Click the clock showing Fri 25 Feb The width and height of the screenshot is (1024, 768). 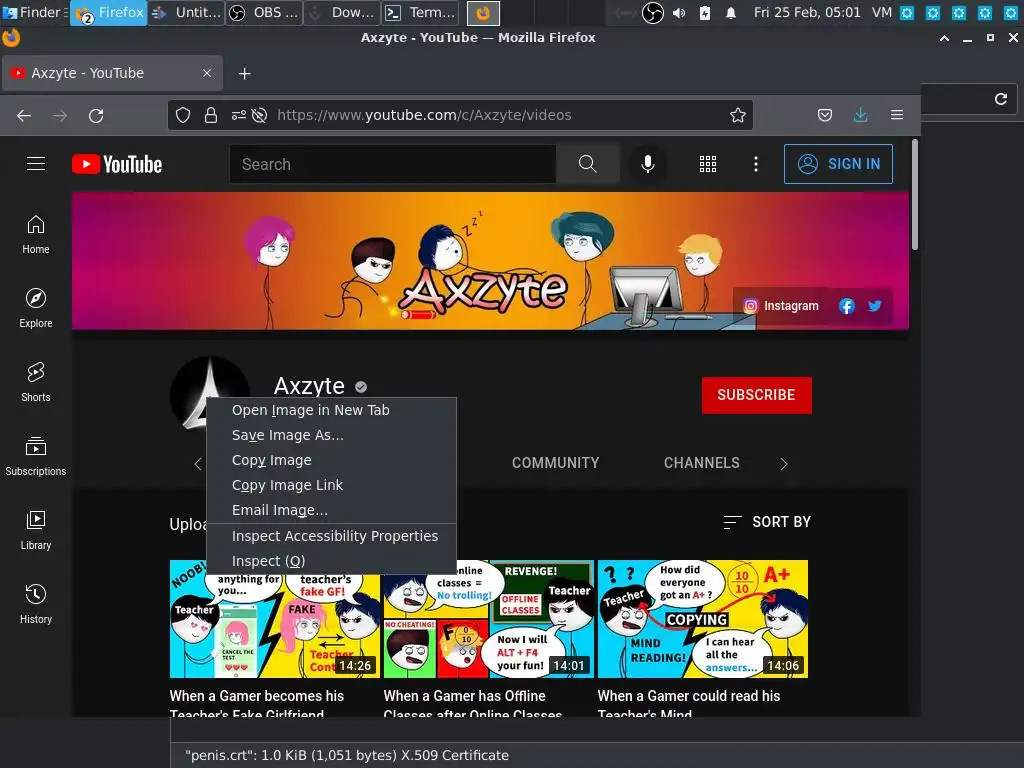pos(807,12)
